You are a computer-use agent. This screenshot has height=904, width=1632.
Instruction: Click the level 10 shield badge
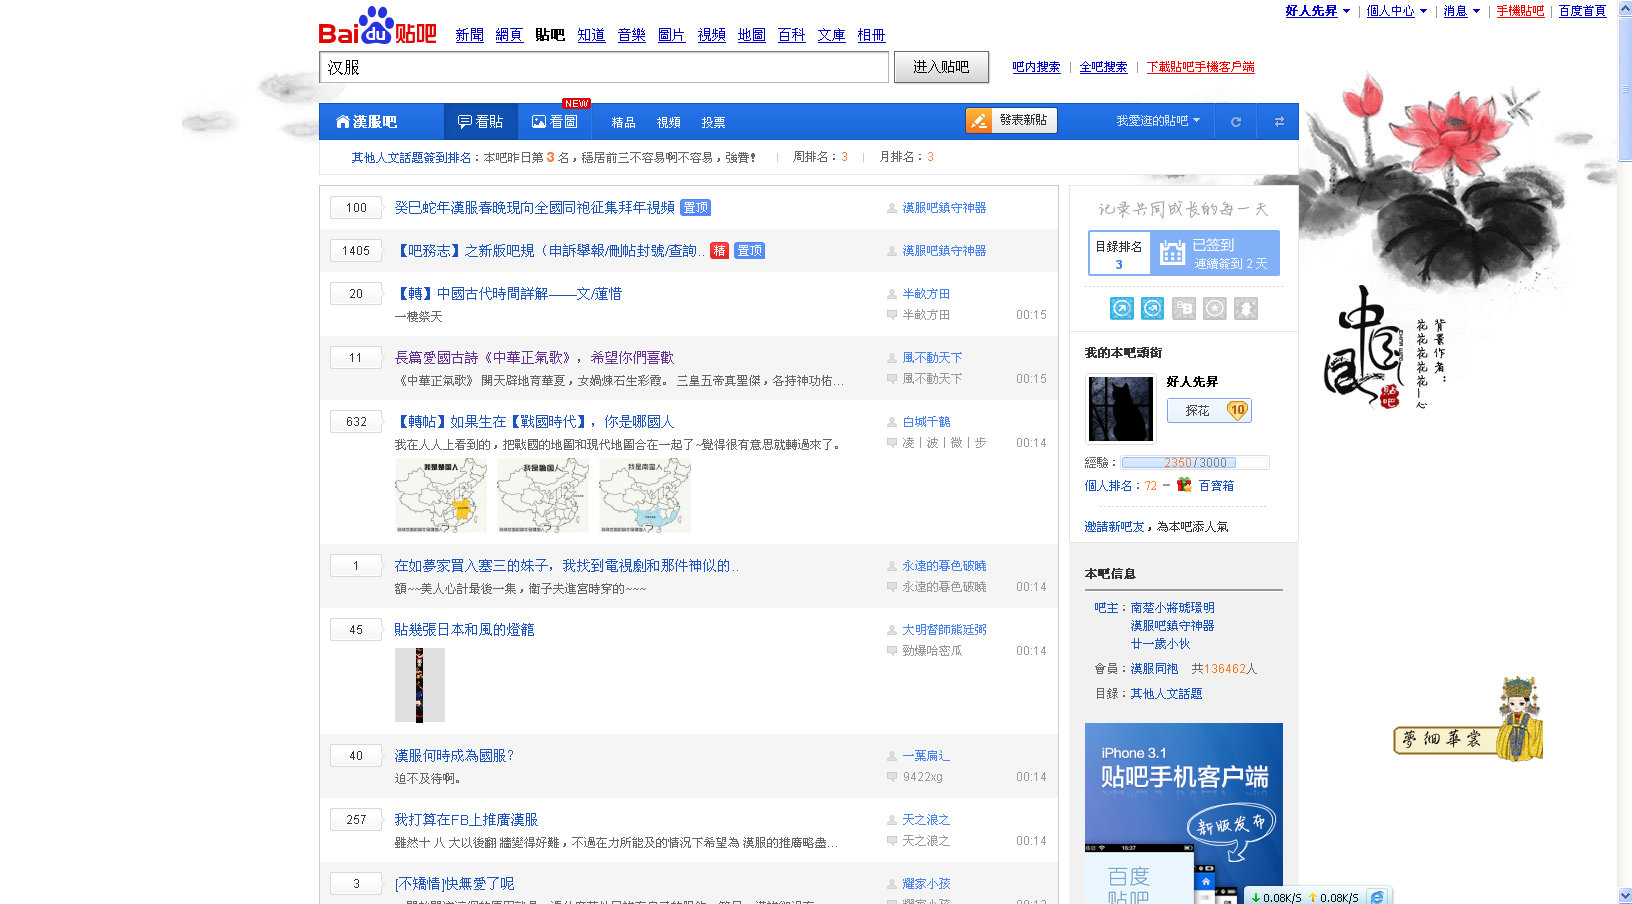[1238, 410]
